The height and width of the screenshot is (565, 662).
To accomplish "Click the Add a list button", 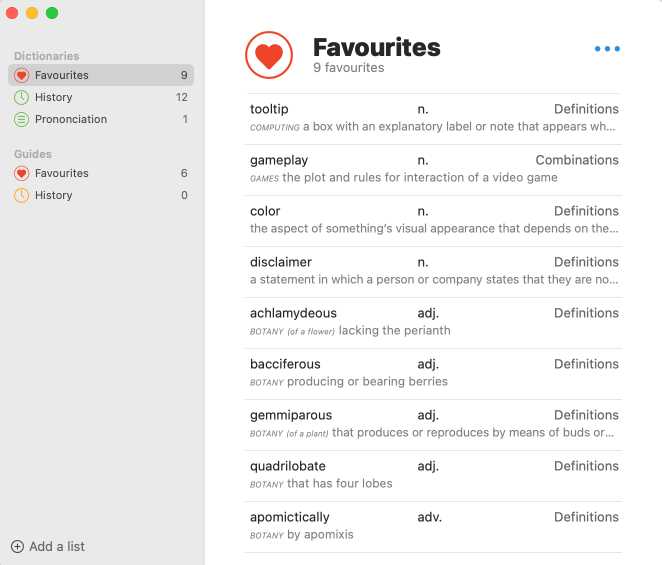I will [x=56, y=546].
